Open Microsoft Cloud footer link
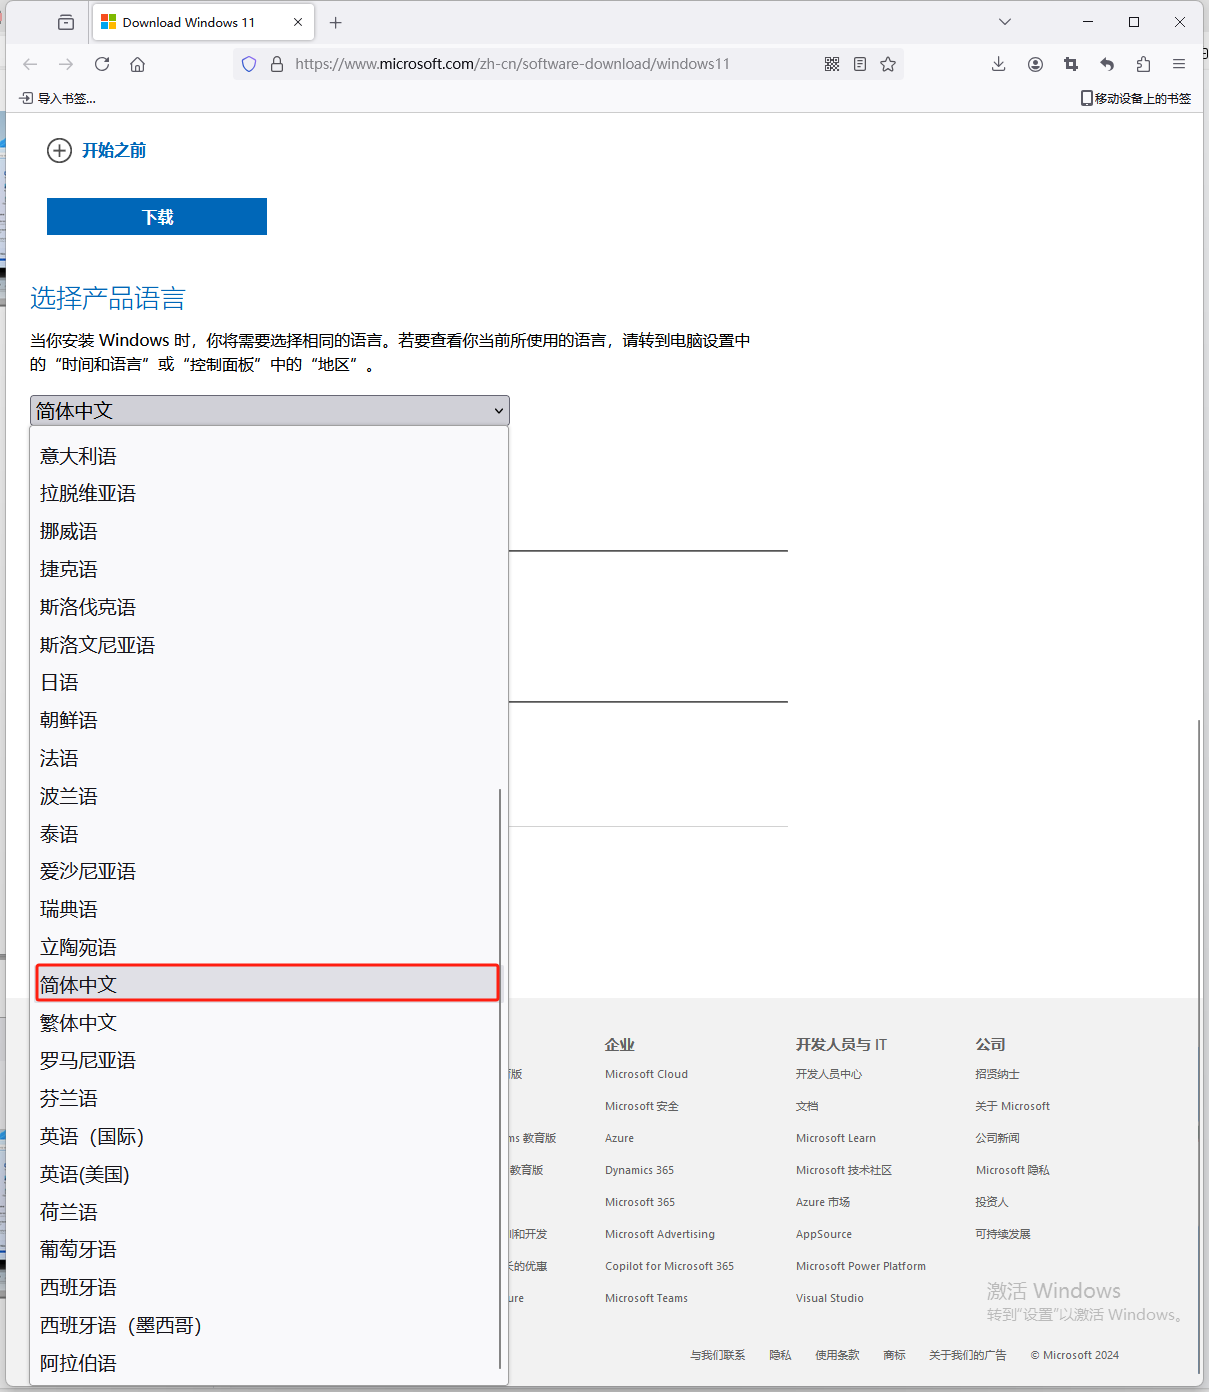Screen dimensions: 1209x1392 tap(646, 1074)
